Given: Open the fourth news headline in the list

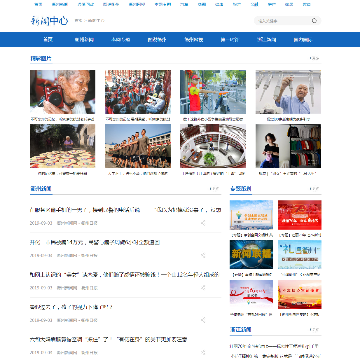Looking at the screenshot, I should pos(71,307).
